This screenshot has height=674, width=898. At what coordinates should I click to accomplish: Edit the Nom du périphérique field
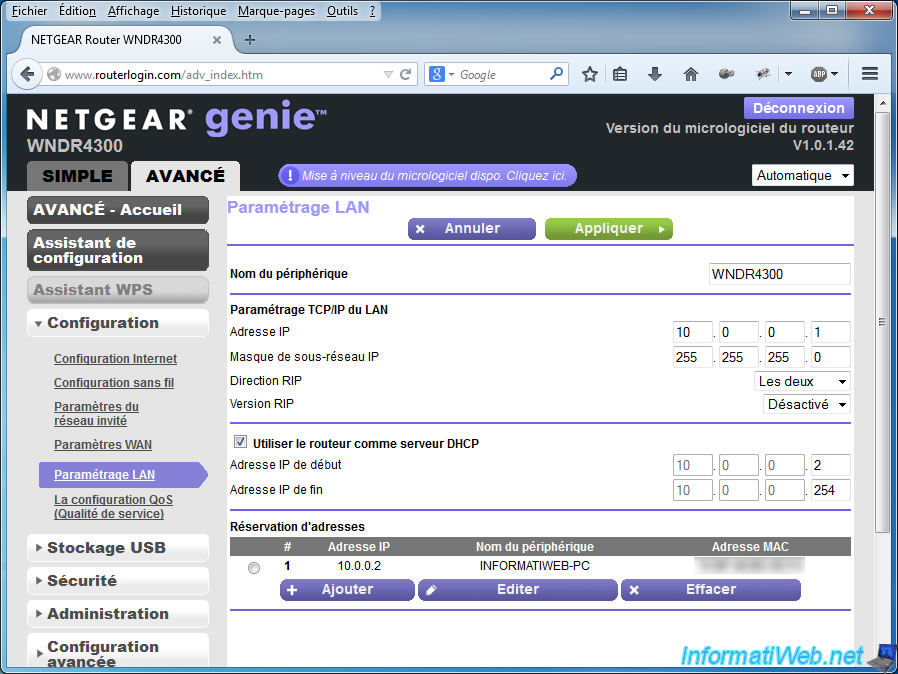coord(779,274)
